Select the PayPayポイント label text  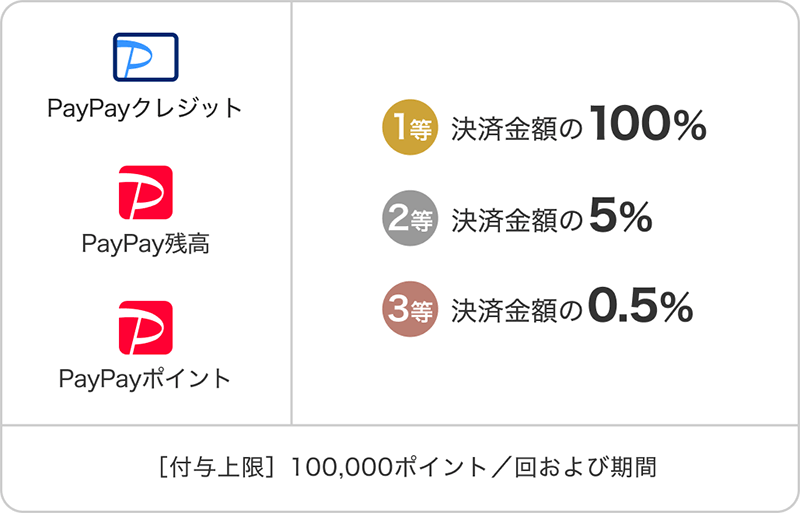(145, 379)
